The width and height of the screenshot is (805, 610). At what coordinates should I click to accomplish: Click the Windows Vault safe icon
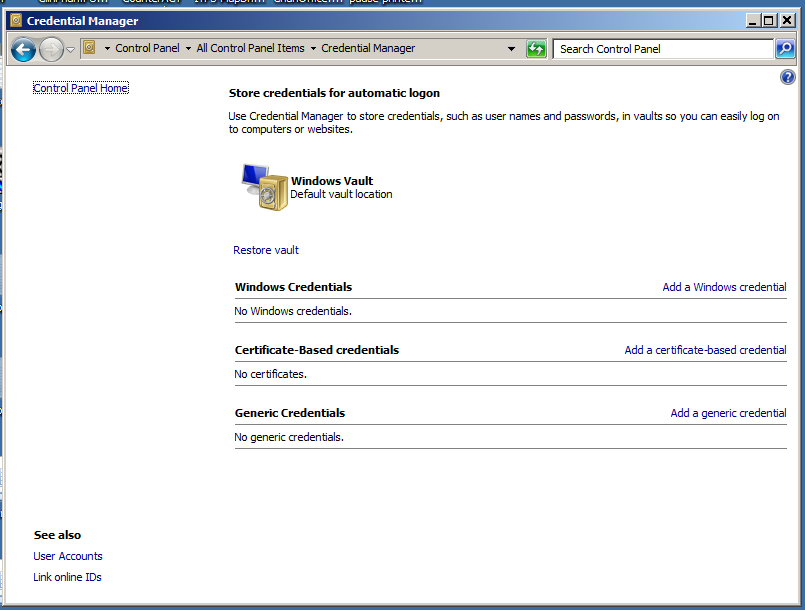point(265,187)
